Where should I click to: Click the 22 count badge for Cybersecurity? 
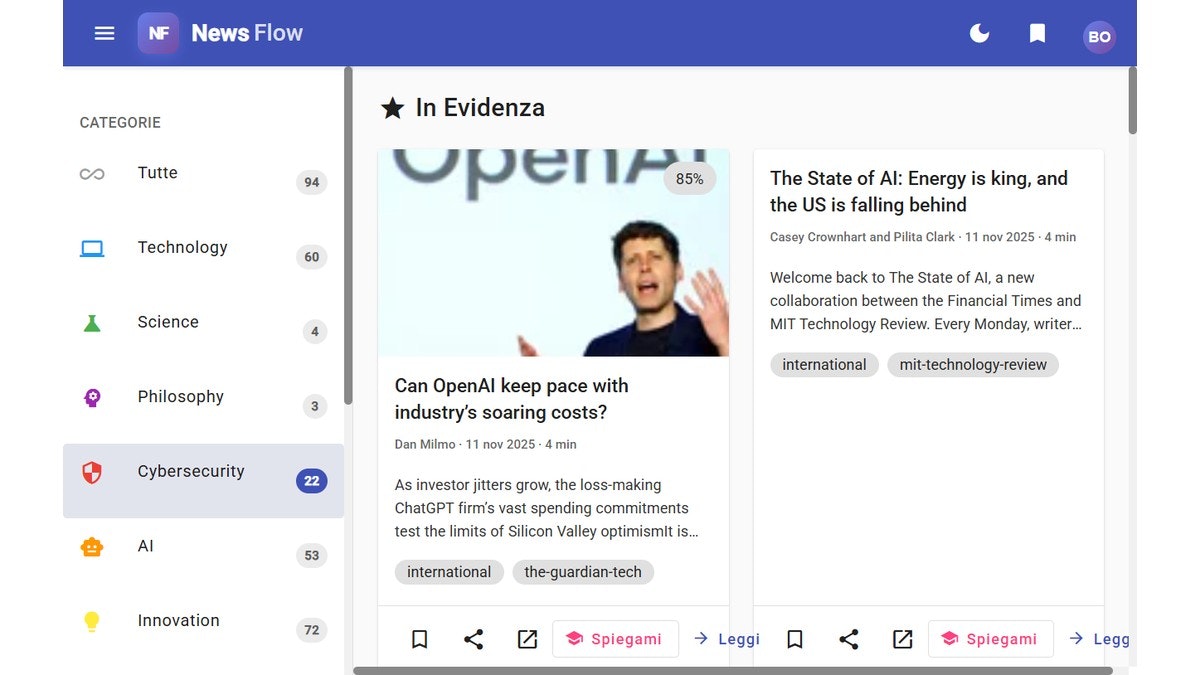[x=312, y=481]
